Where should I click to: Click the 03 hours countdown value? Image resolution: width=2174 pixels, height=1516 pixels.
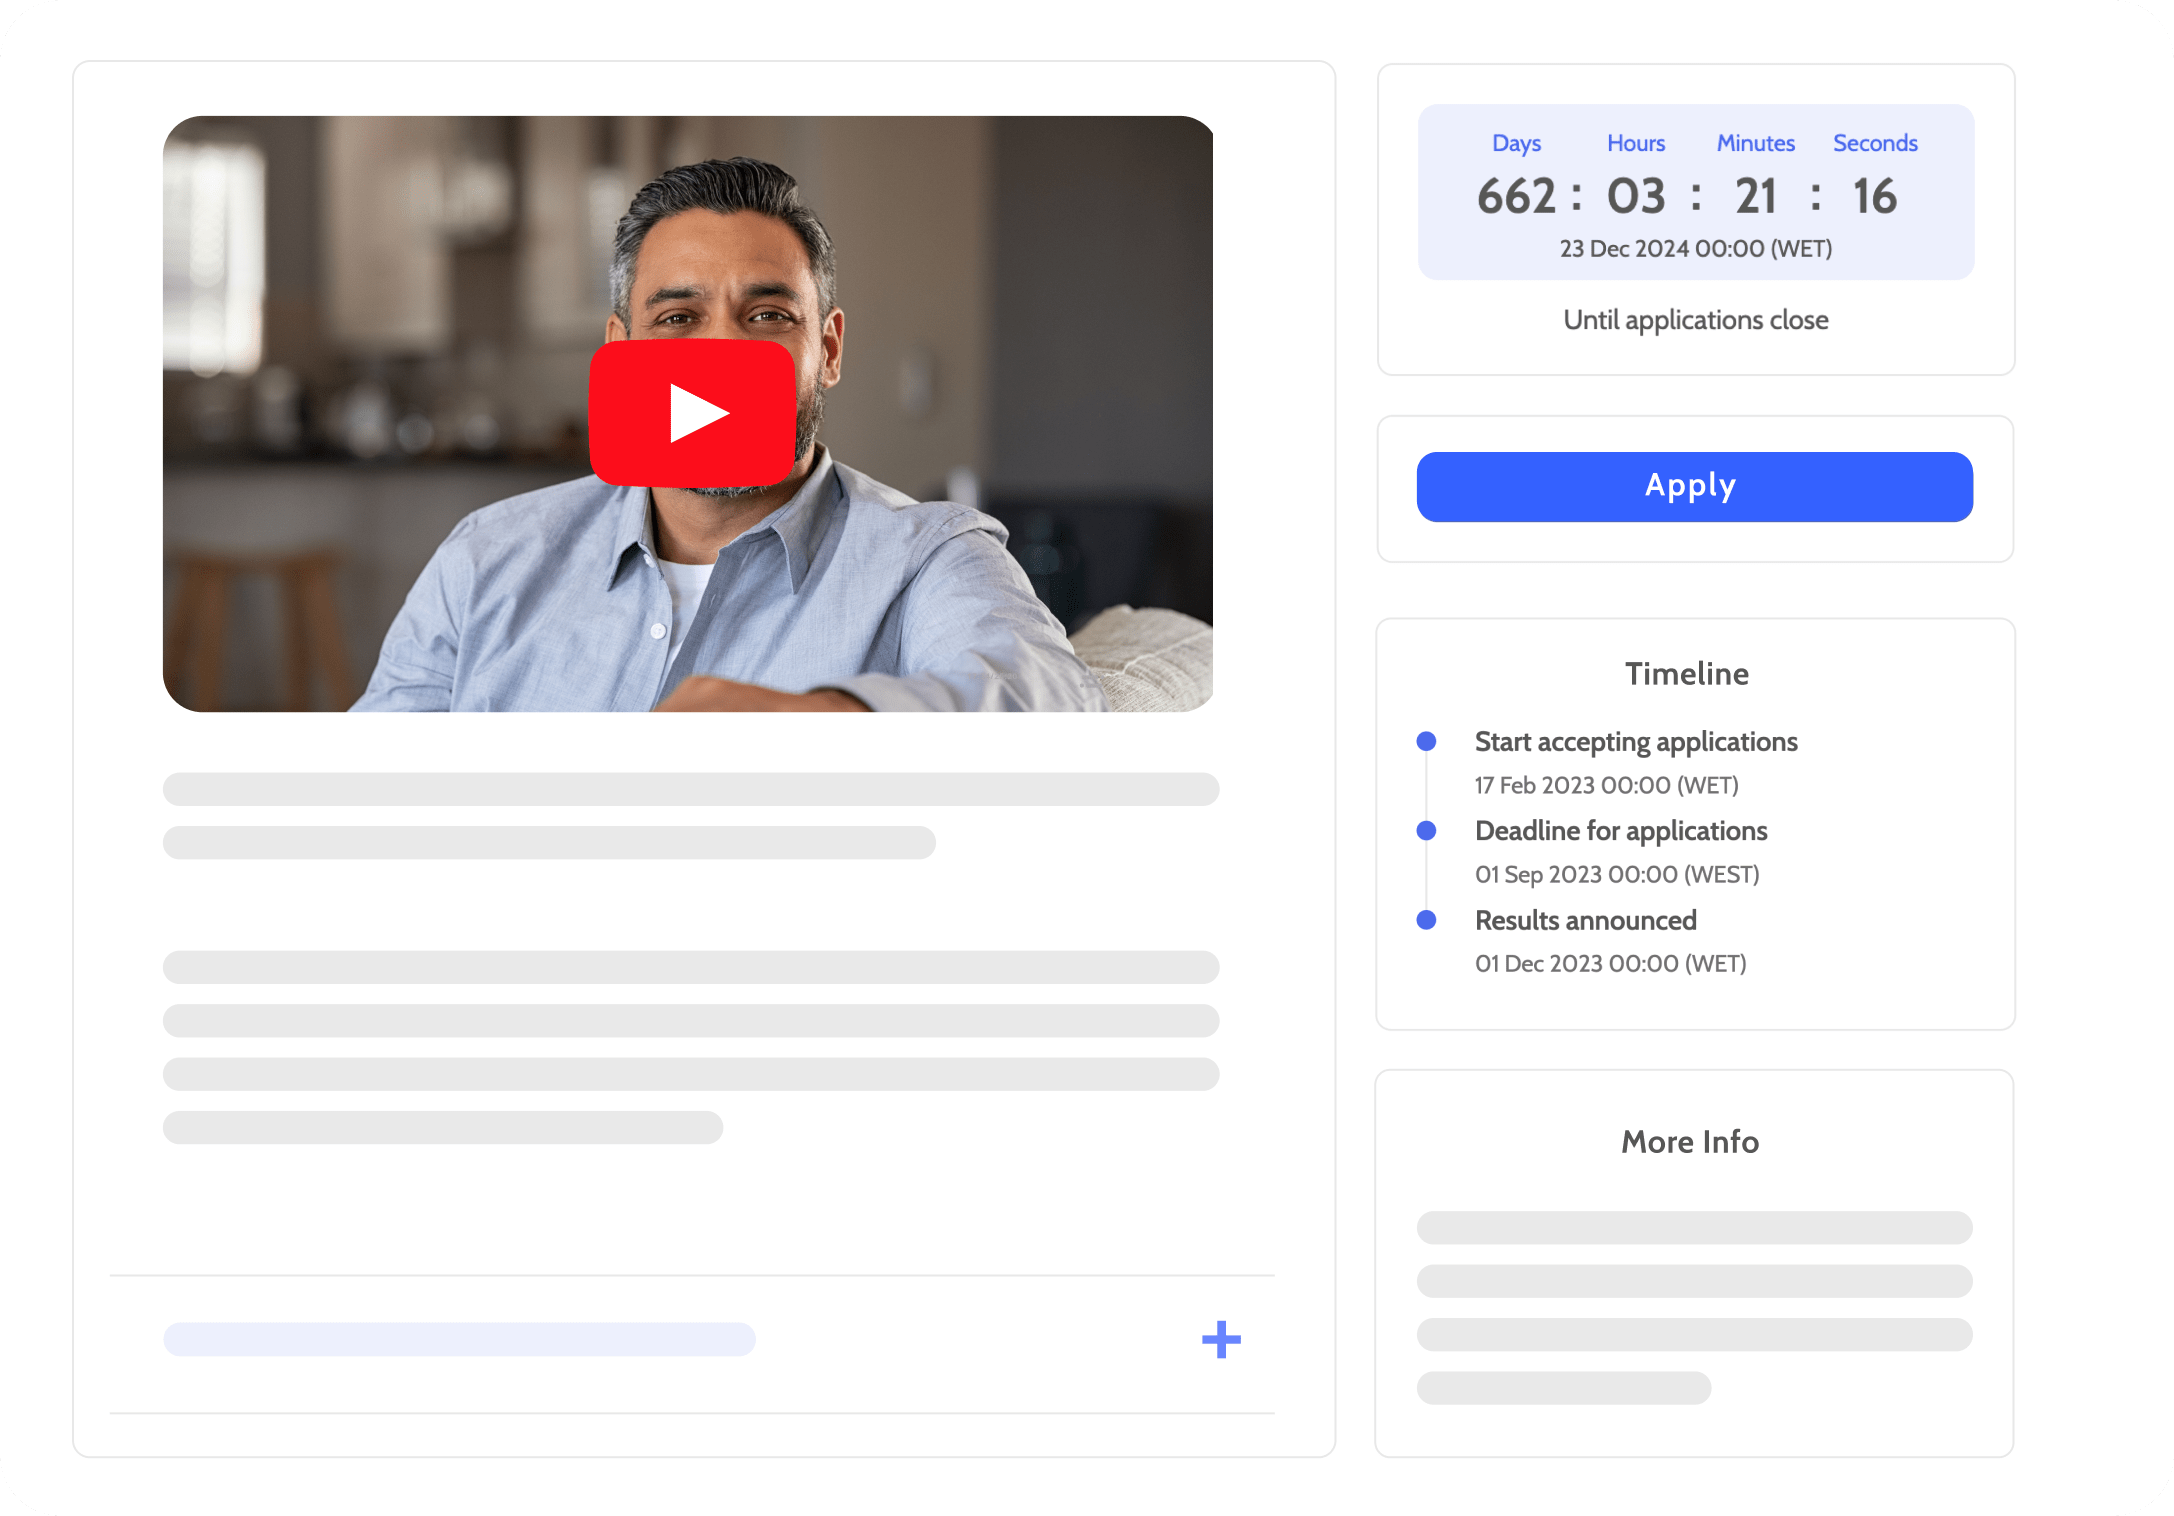coord(1636,196)
